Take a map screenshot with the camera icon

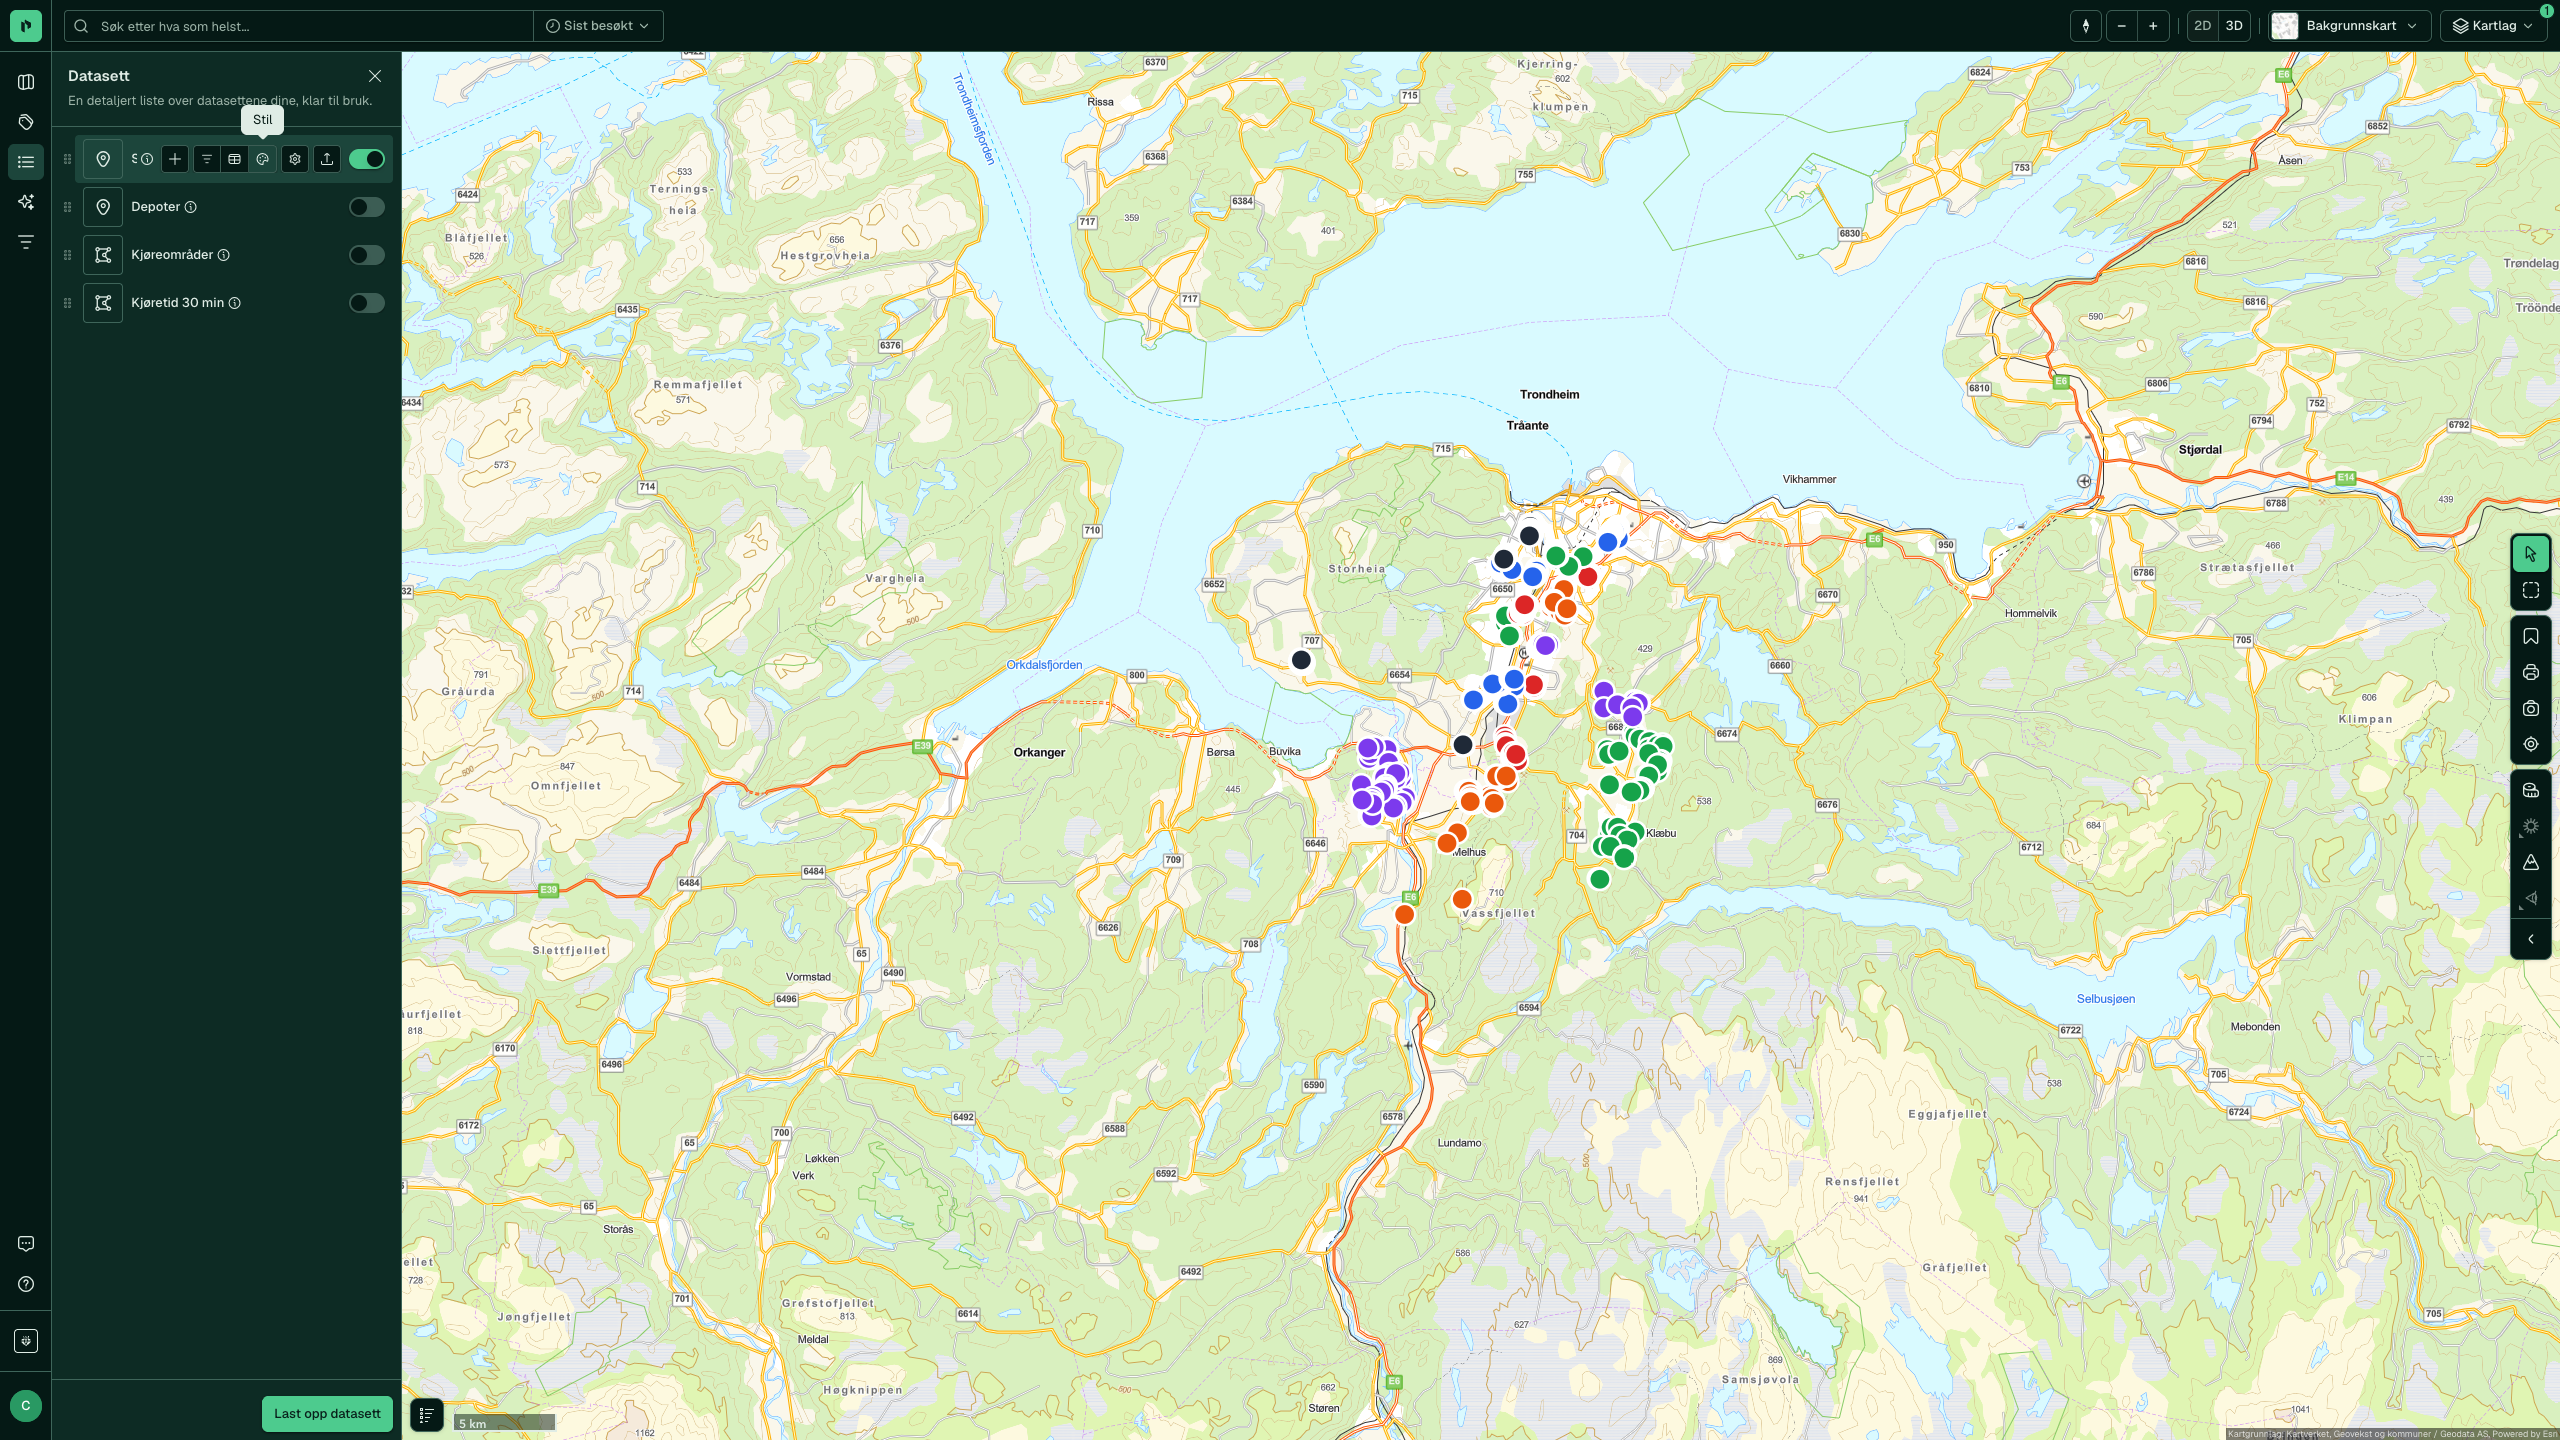coord(2530,709)
